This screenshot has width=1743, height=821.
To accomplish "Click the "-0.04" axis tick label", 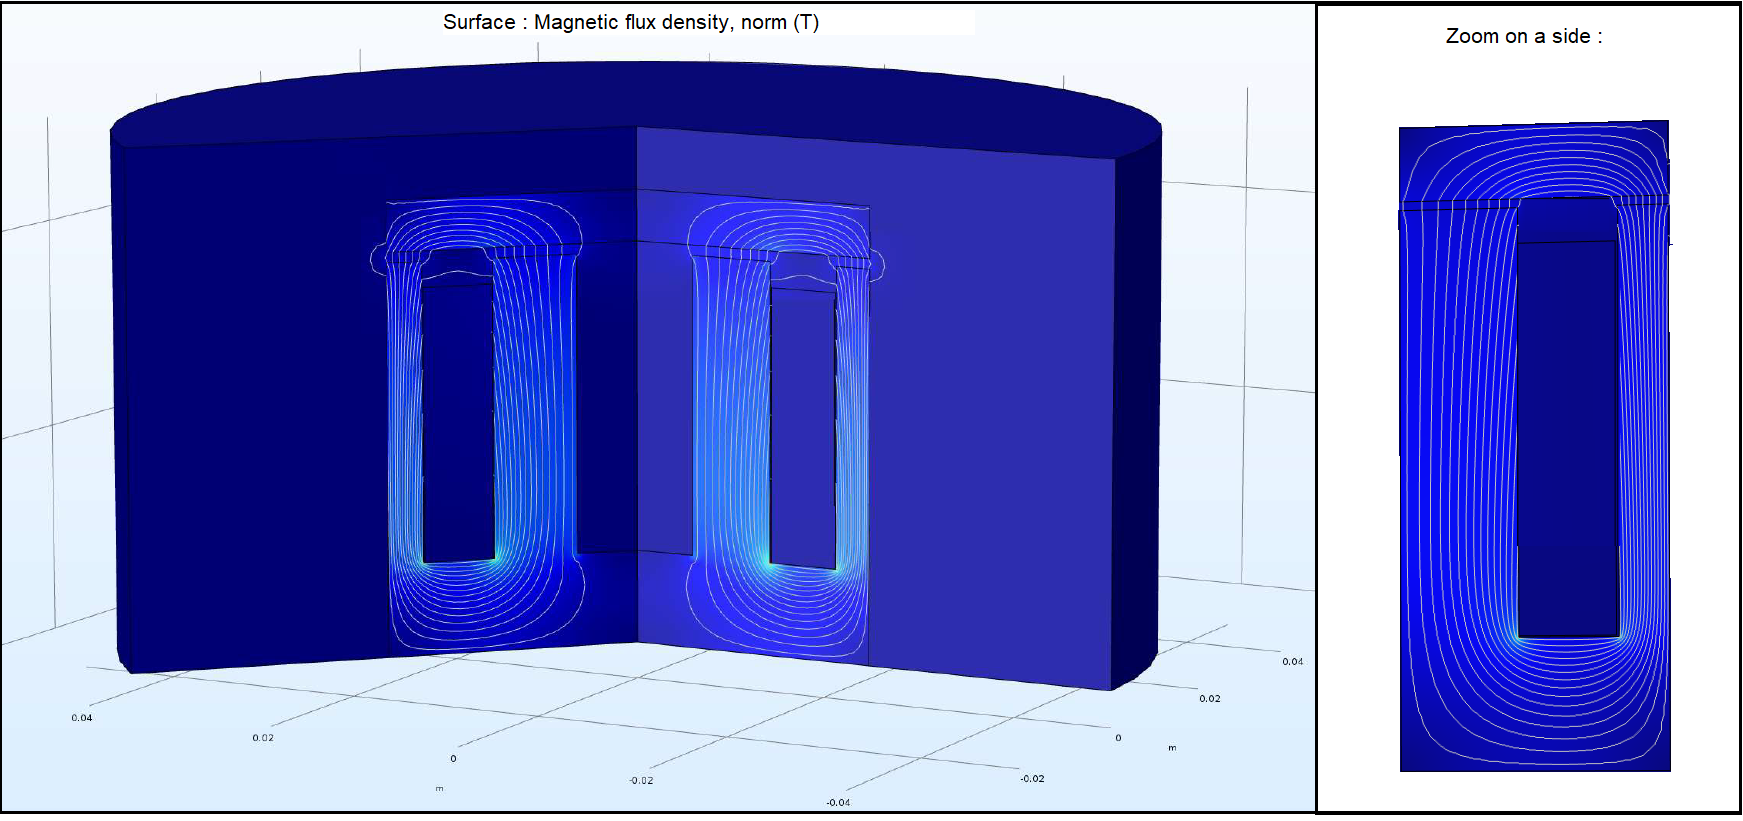I will [838, 803].
